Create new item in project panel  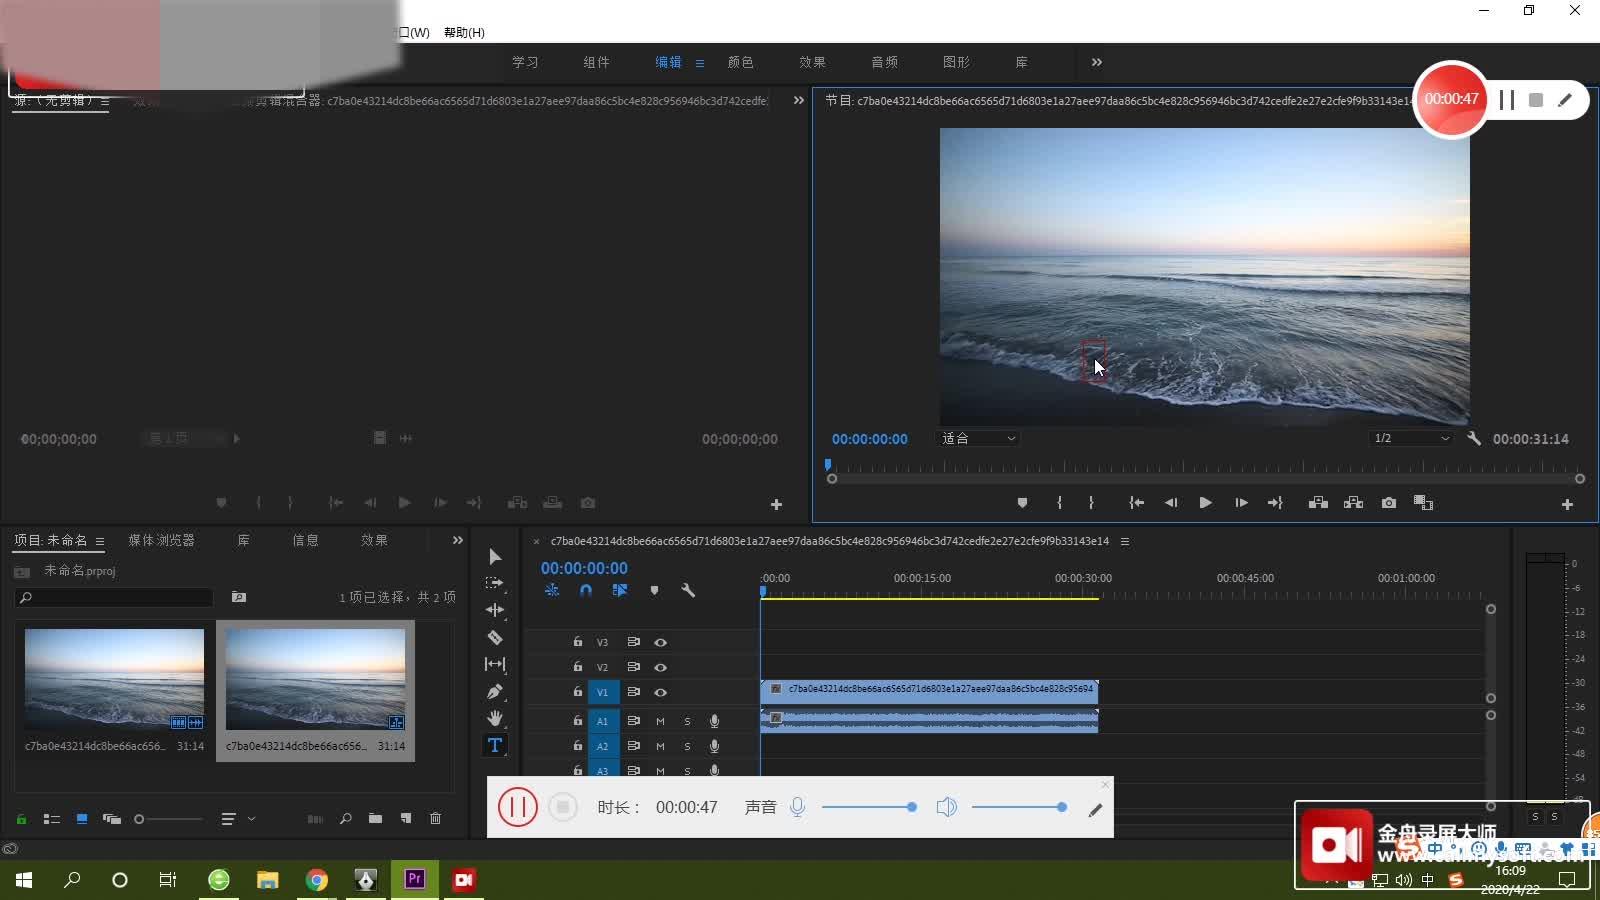(x=406, y=818)
